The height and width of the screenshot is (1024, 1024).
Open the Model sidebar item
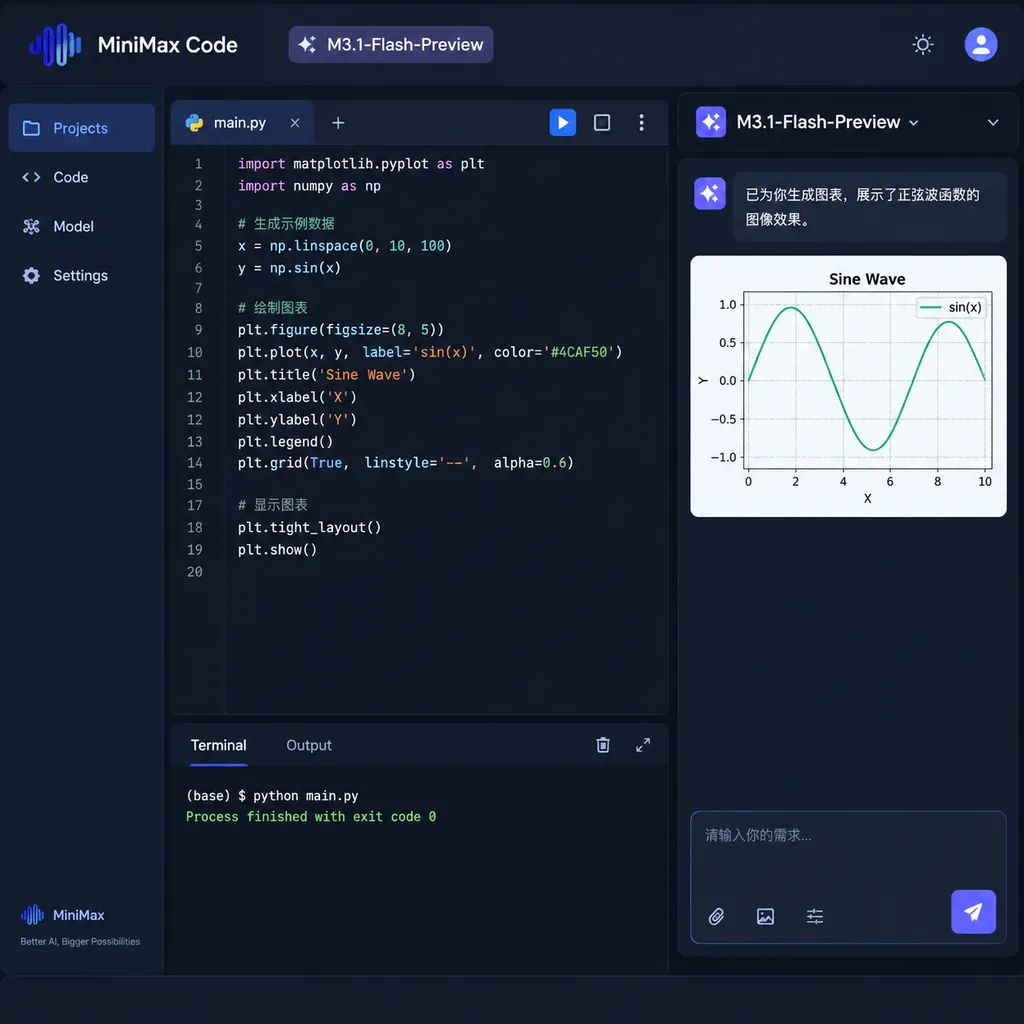82,226
